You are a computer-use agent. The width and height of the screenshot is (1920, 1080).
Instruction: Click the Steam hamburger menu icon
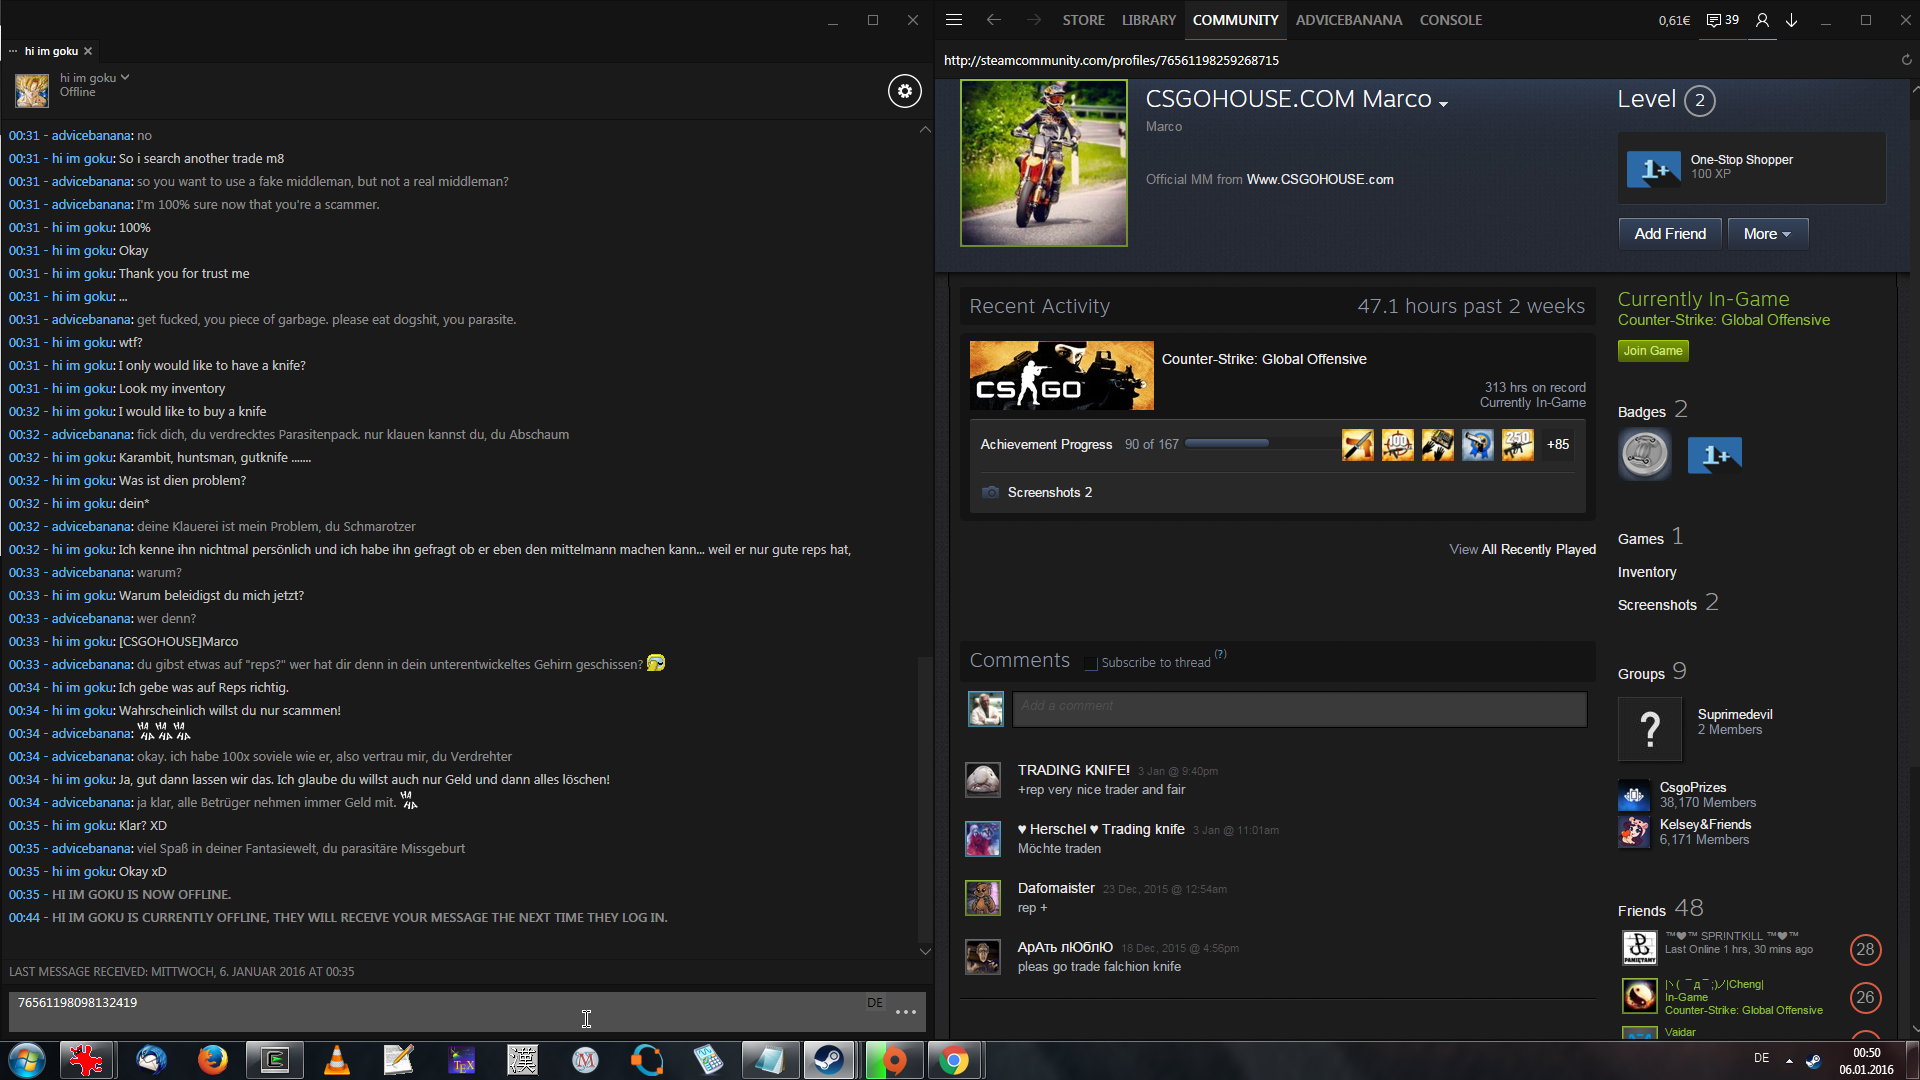click(954, 20)
